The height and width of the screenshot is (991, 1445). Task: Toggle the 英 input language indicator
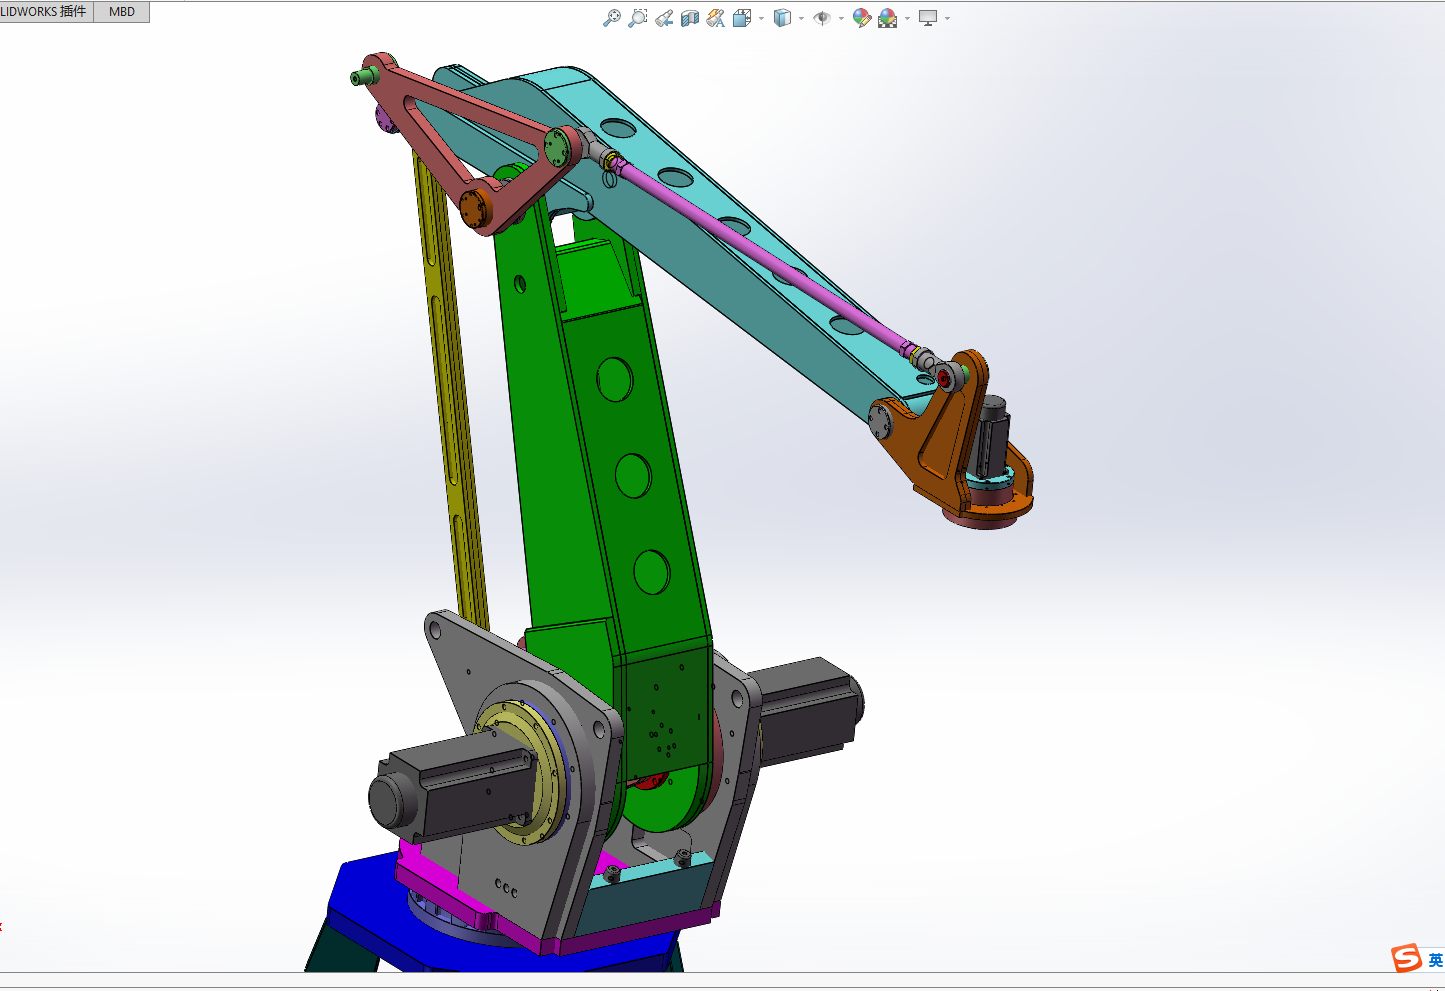point(1435,960)
